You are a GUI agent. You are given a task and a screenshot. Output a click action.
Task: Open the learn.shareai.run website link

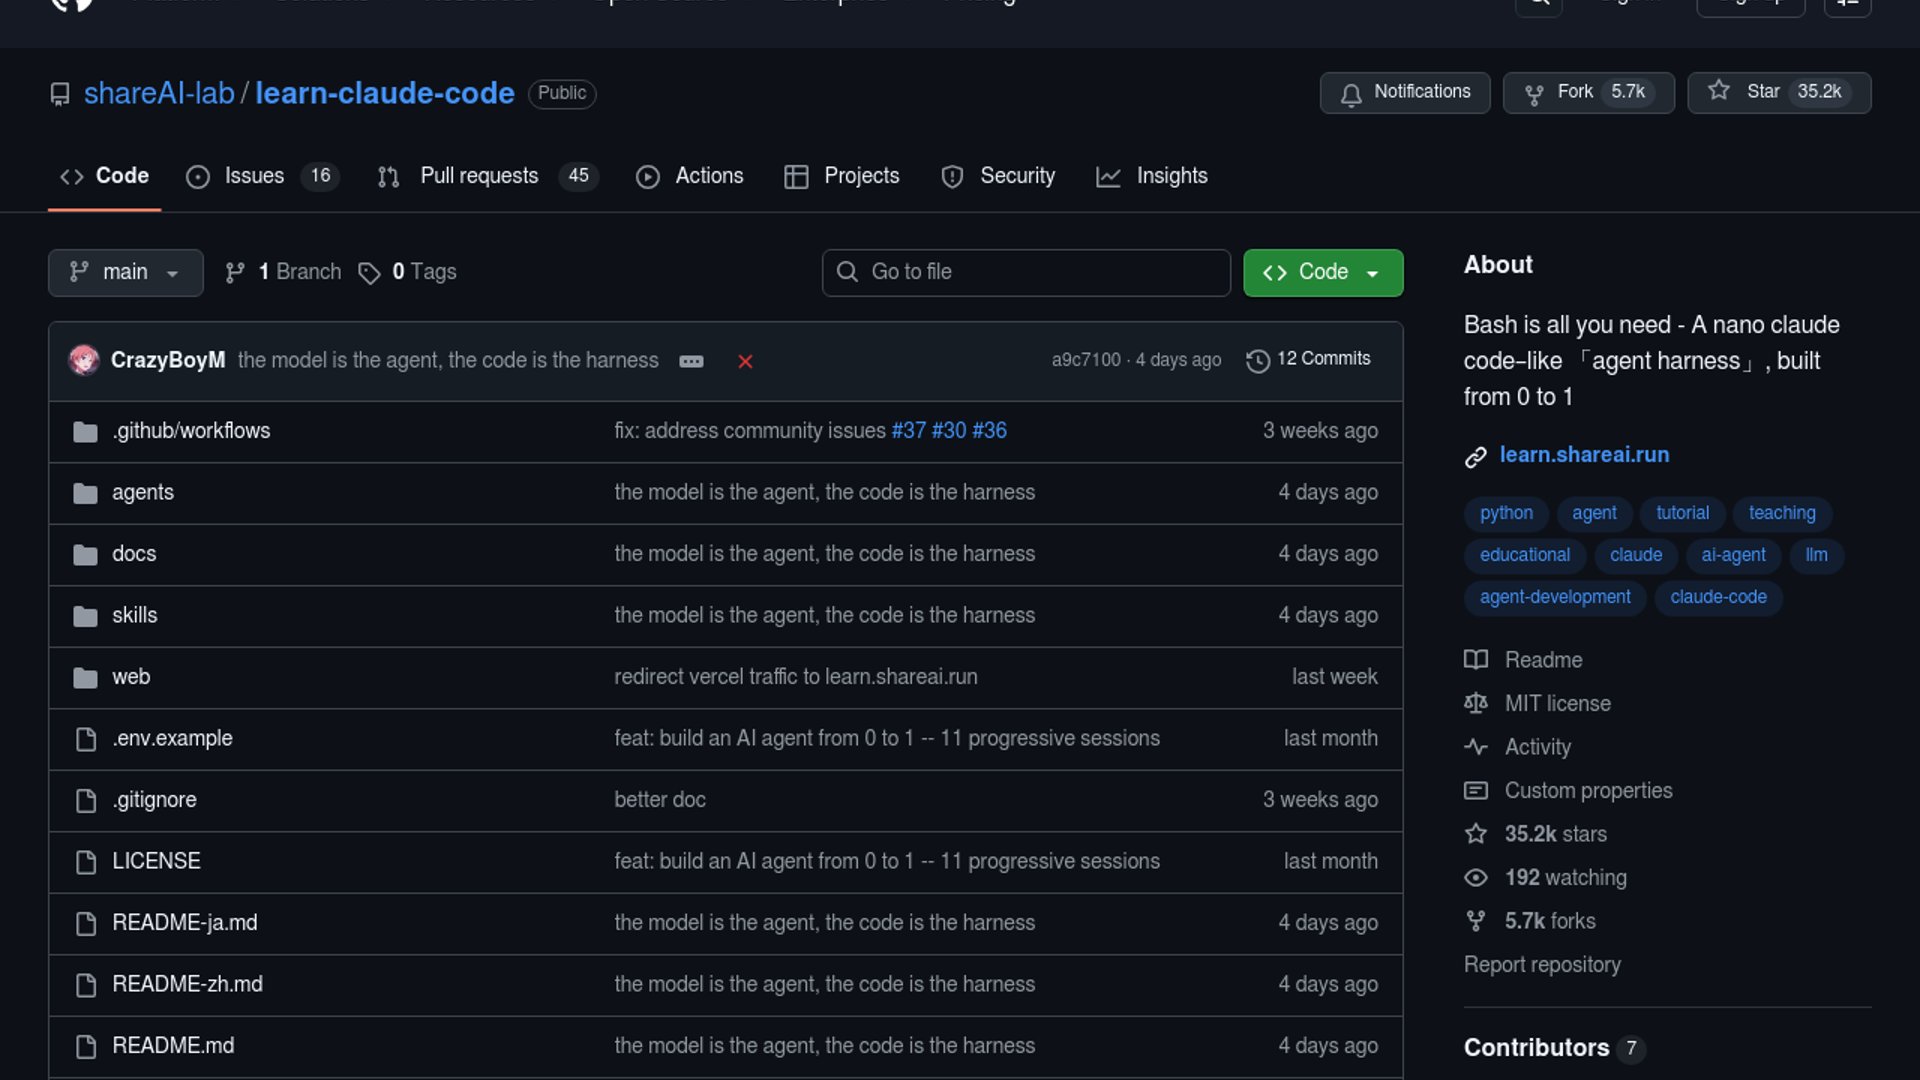point(1584,455)
